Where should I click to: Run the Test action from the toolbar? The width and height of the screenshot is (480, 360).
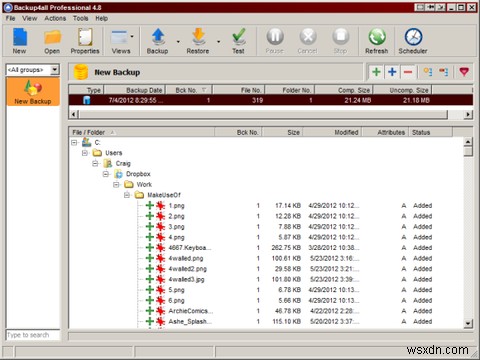(238, 41)
